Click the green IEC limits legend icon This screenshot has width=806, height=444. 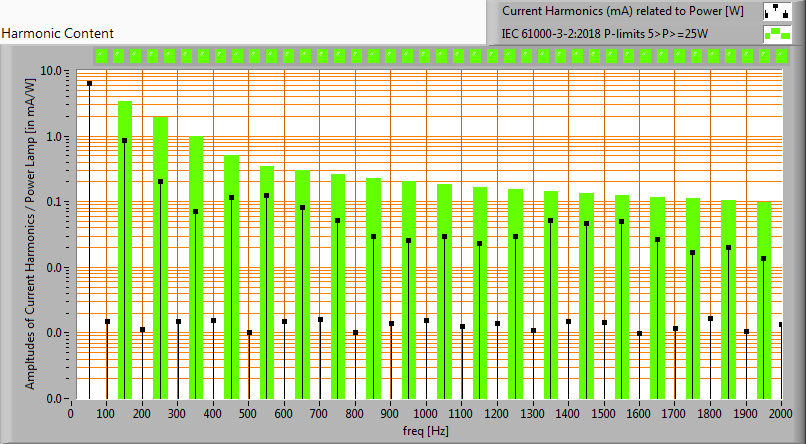776,33
